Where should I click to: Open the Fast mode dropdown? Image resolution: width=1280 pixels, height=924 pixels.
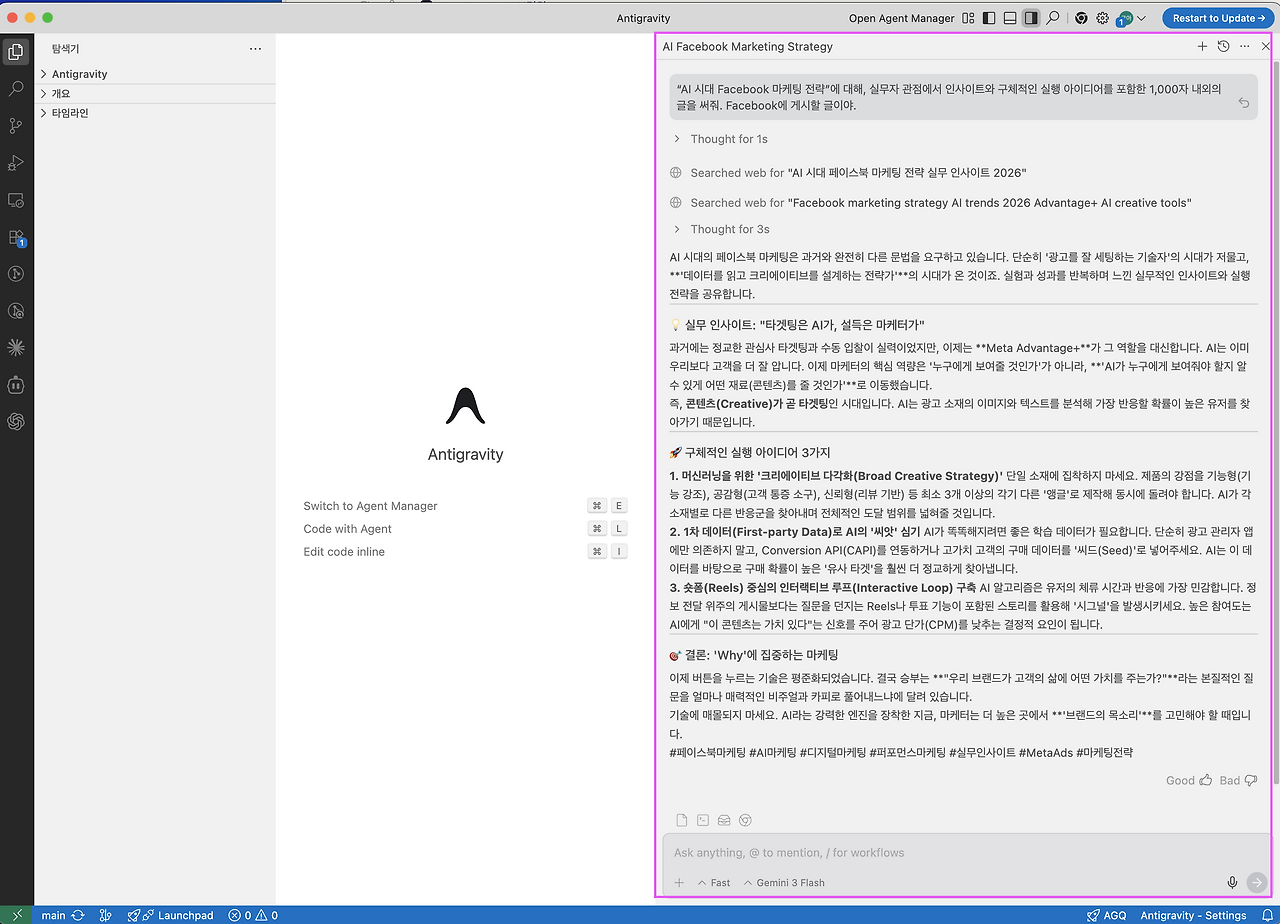(x=714, y=883)
